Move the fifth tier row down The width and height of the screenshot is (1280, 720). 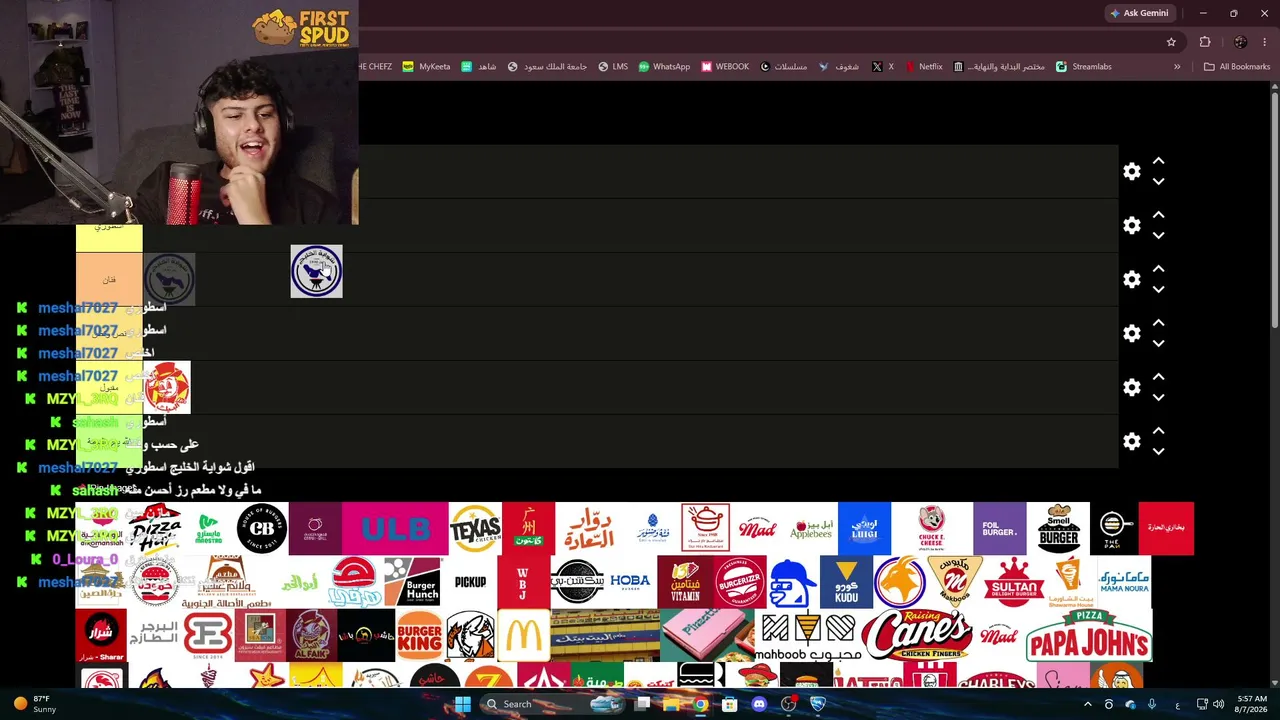1158,398
